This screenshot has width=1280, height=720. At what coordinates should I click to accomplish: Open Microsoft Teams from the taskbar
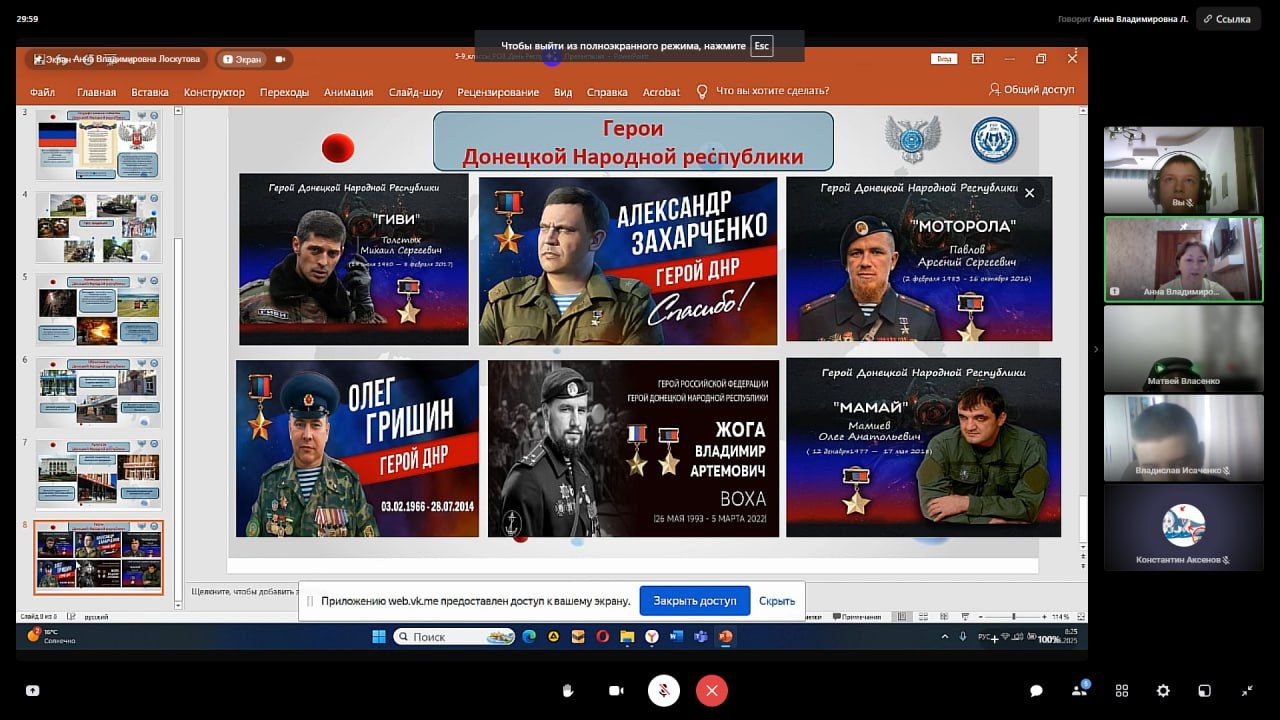(x=701, y=636)
